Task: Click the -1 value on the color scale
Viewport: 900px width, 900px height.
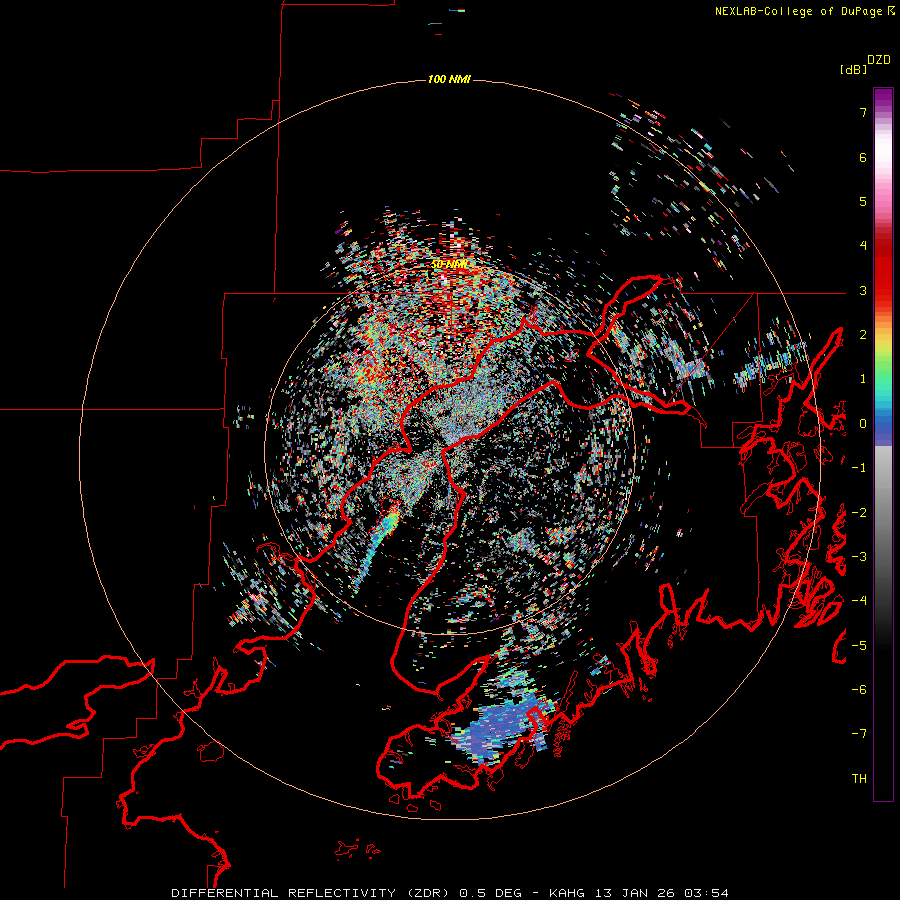Action: click(x=859, y=468)
